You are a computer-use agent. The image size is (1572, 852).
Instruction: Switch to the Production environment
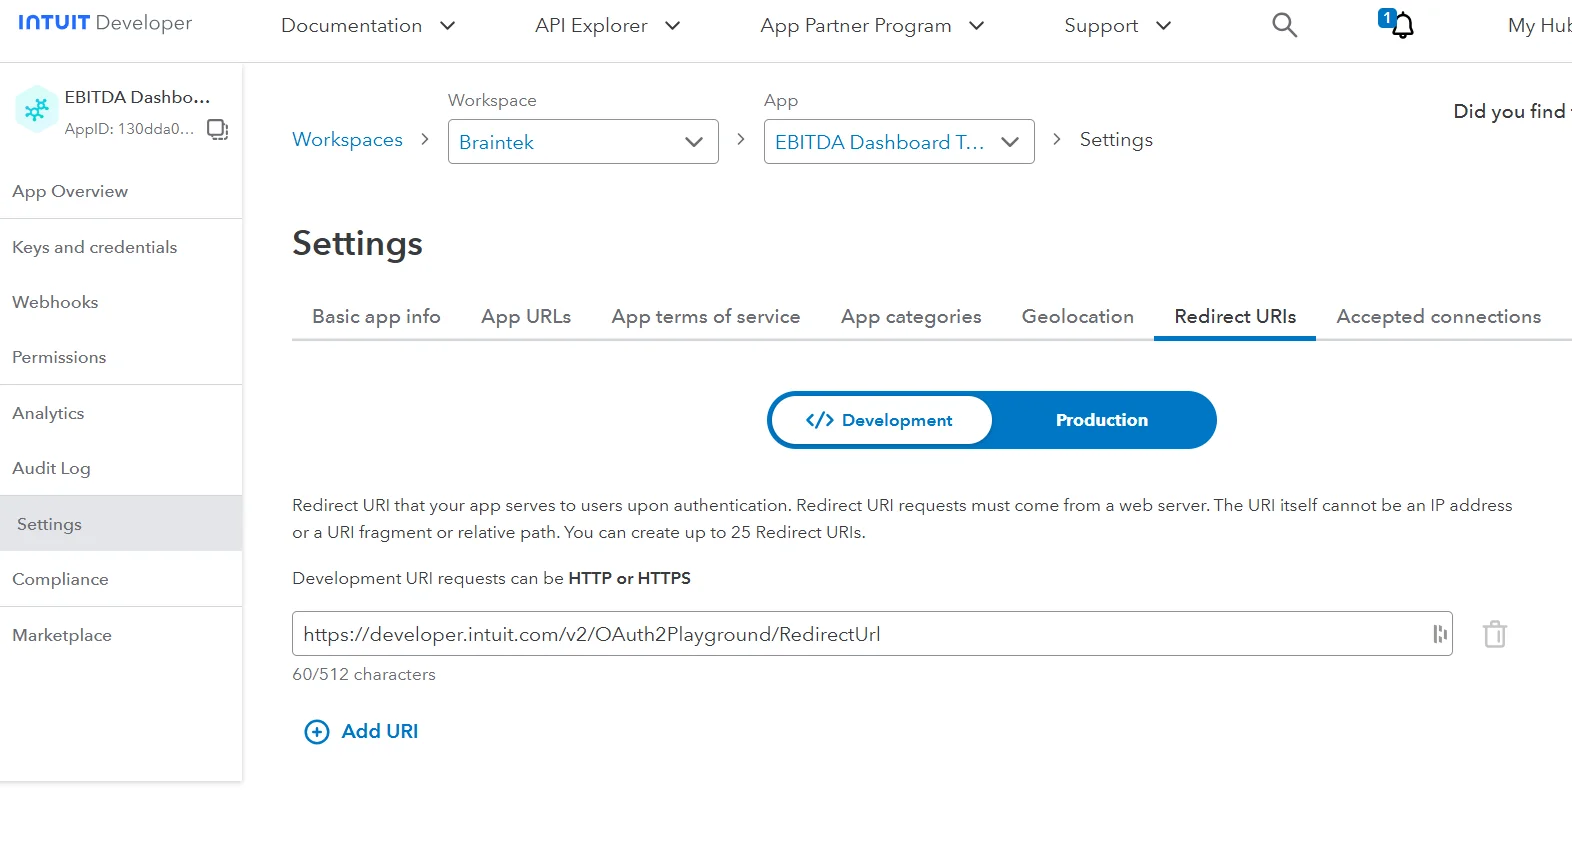click(x=1102, y=420)
